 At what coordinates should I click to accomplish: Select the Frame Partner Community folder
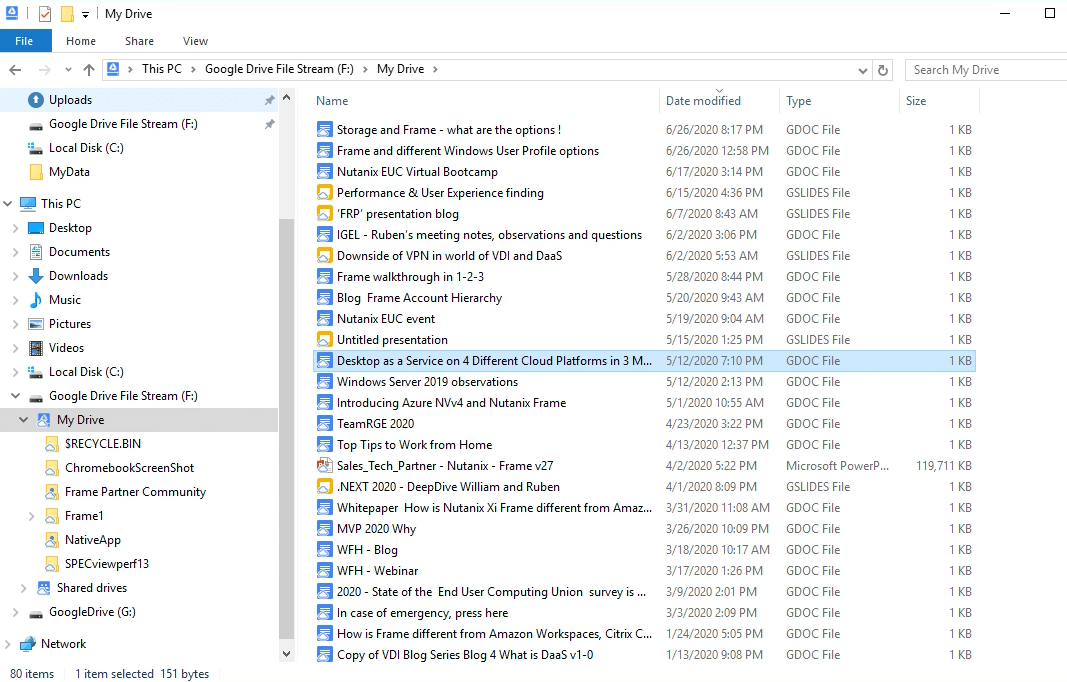coord(135,492)
